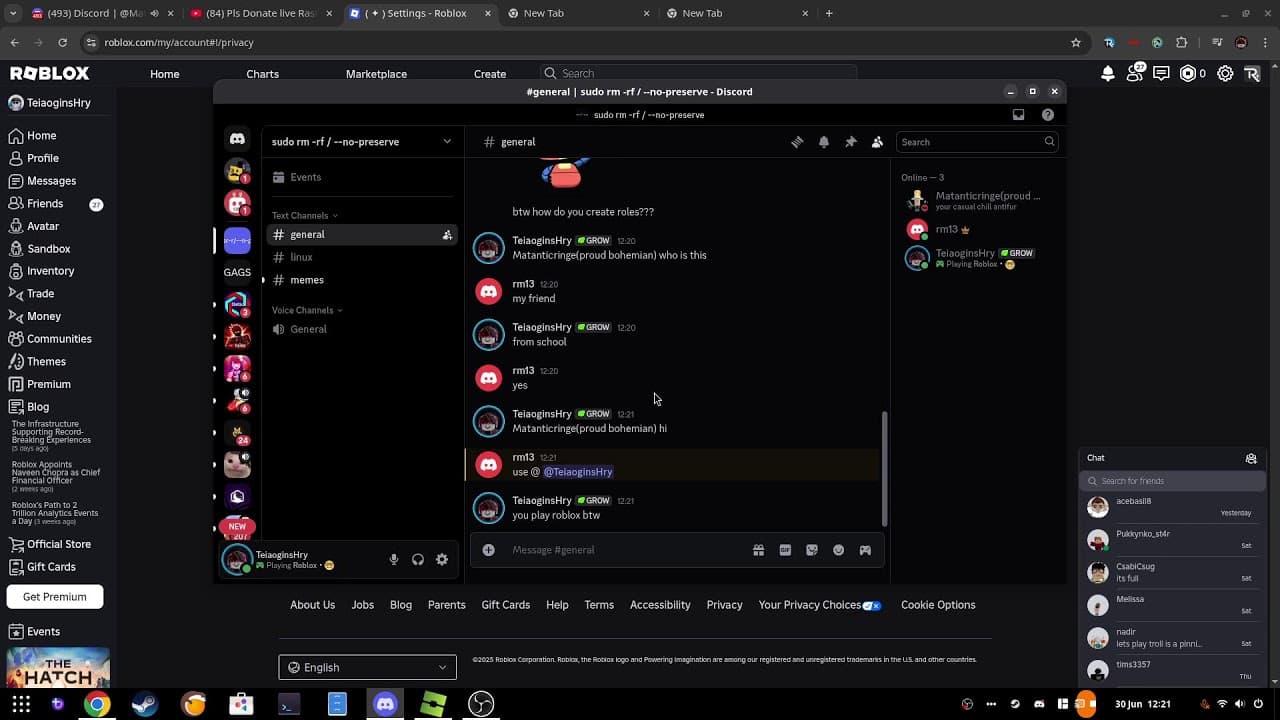Collapse the Voice Channels category

coord(307,311)
